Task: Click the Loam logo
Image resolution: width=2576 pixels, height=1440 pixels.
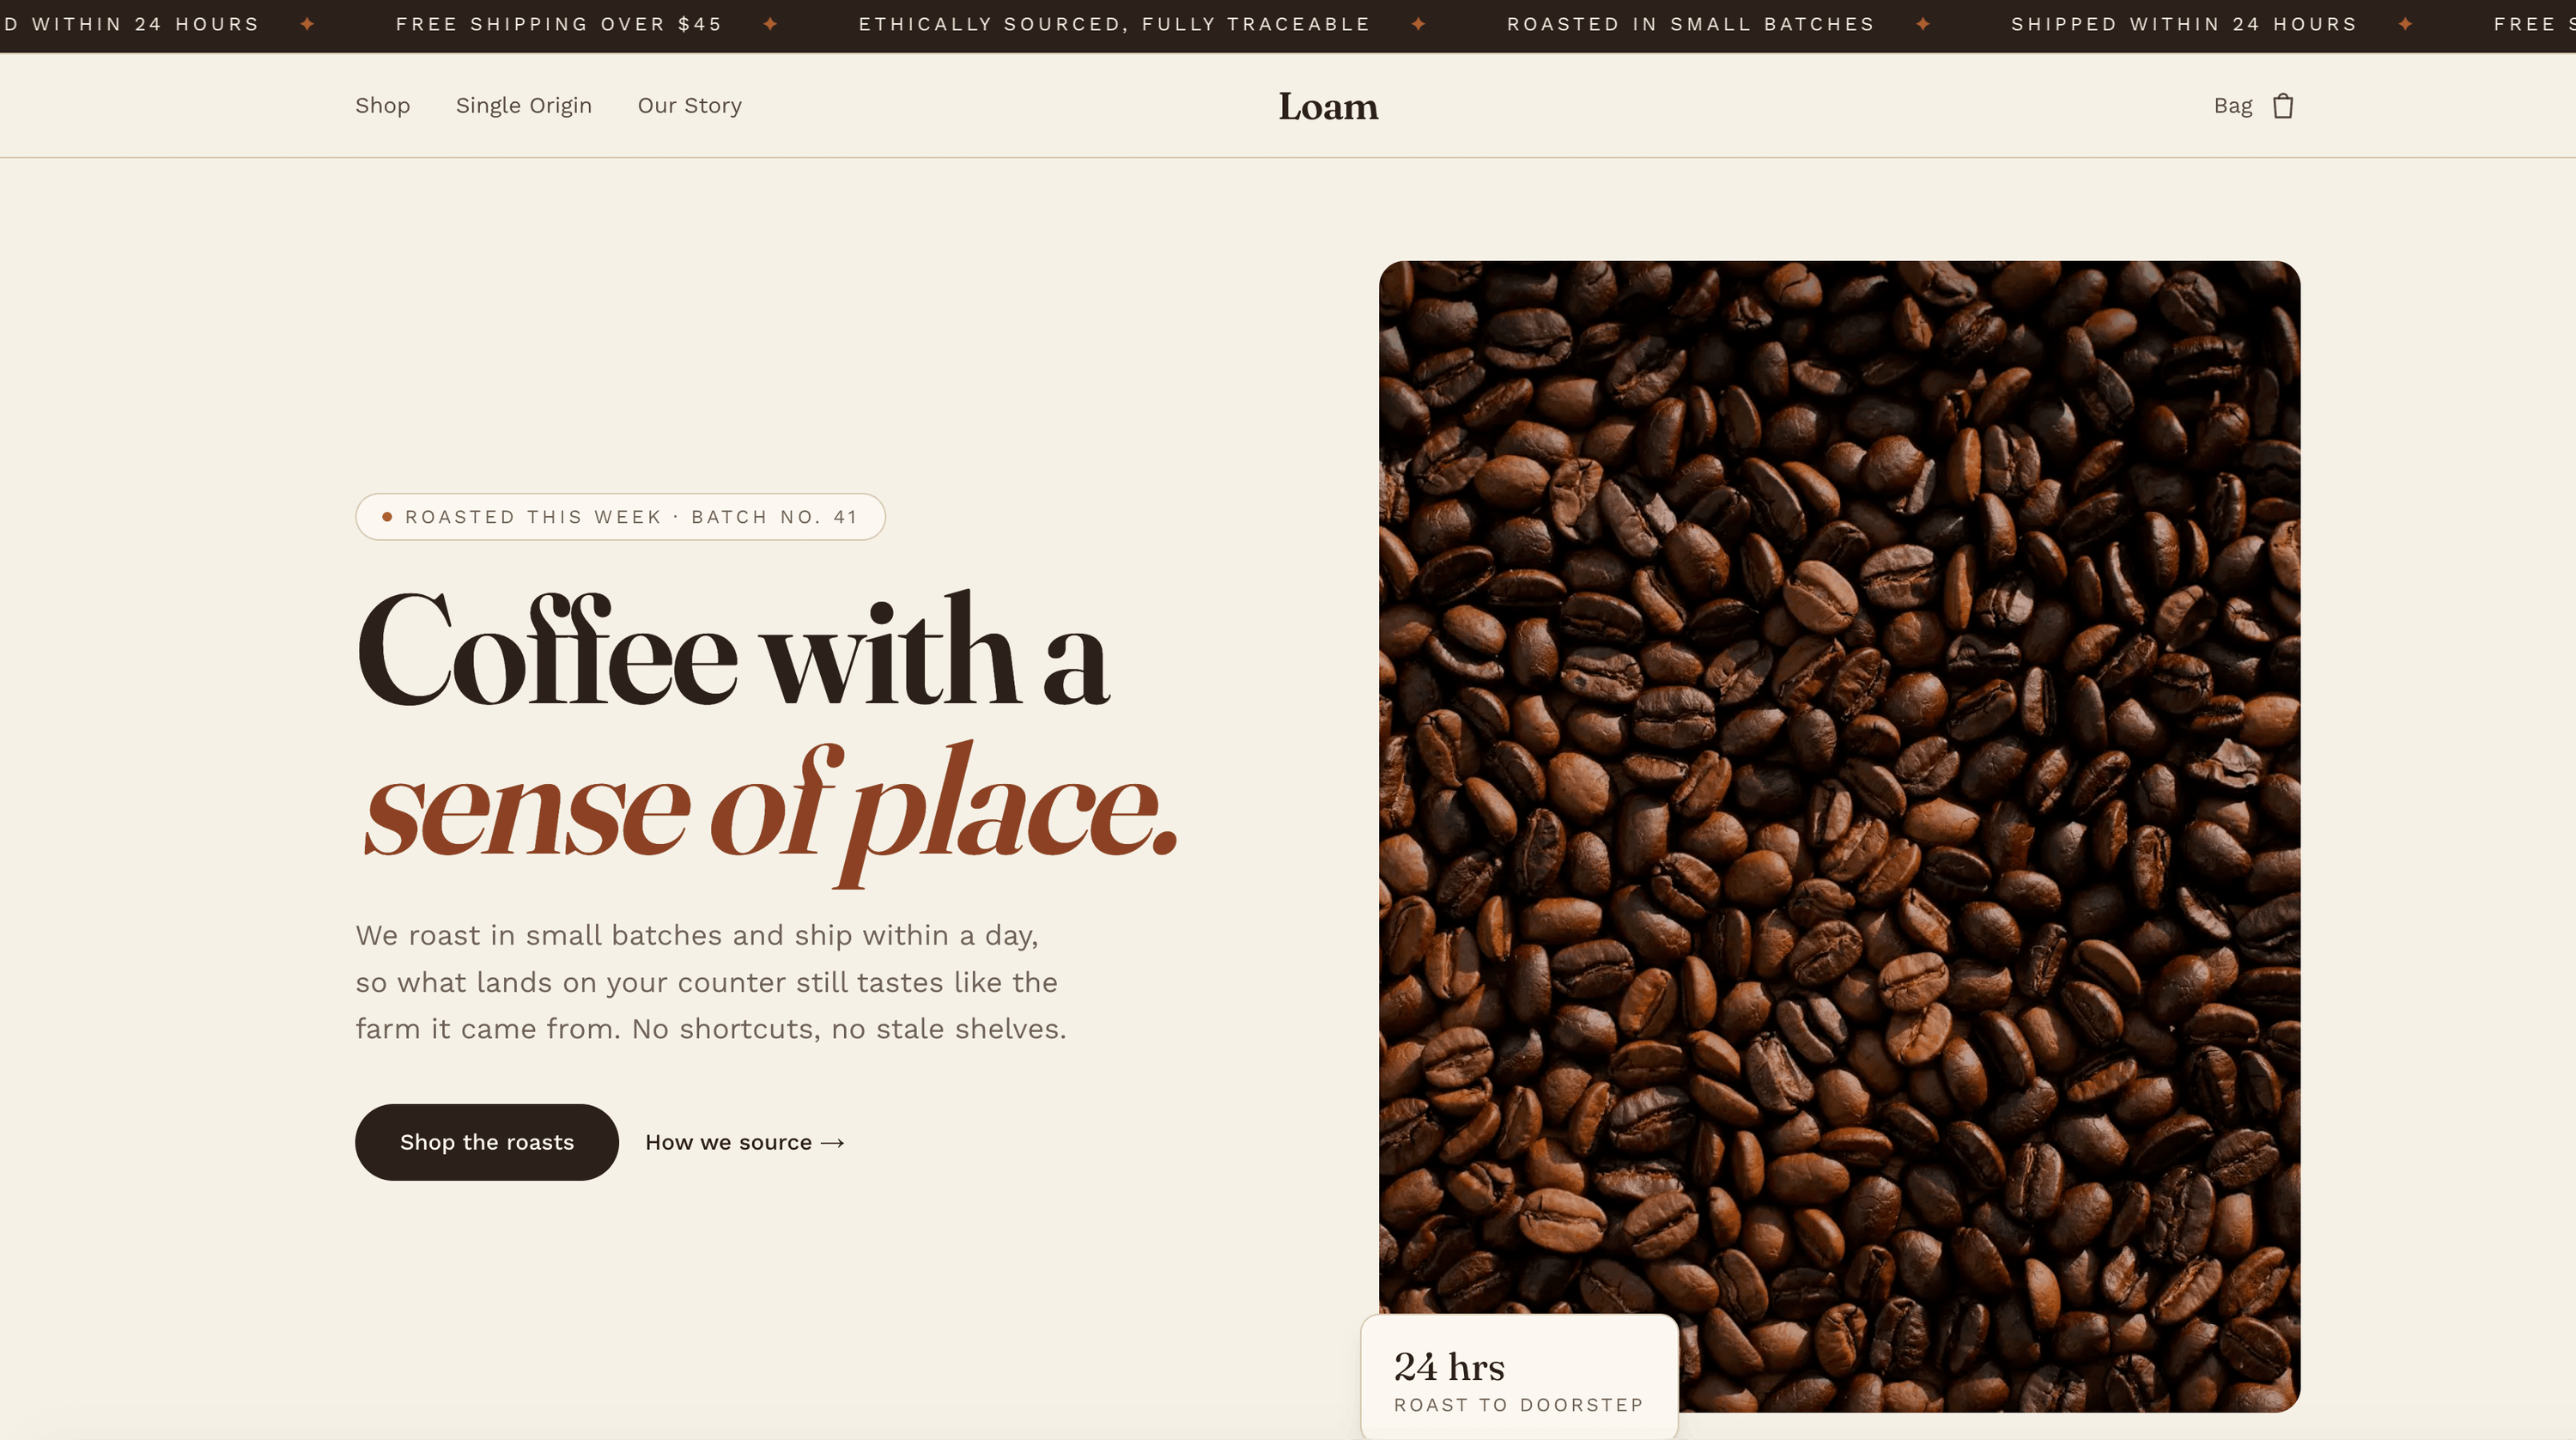Action: 1328,106
